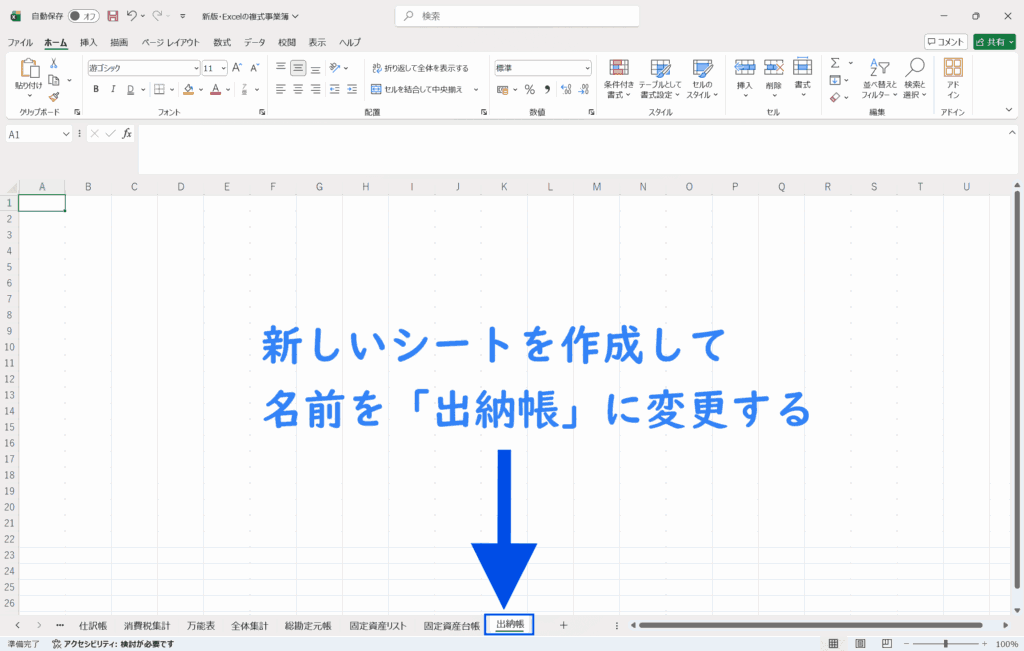Screen dimensions: 1024x651
Task: Toggle wrap text (折り返して全体を表示する)
Action: pos(420,68)
